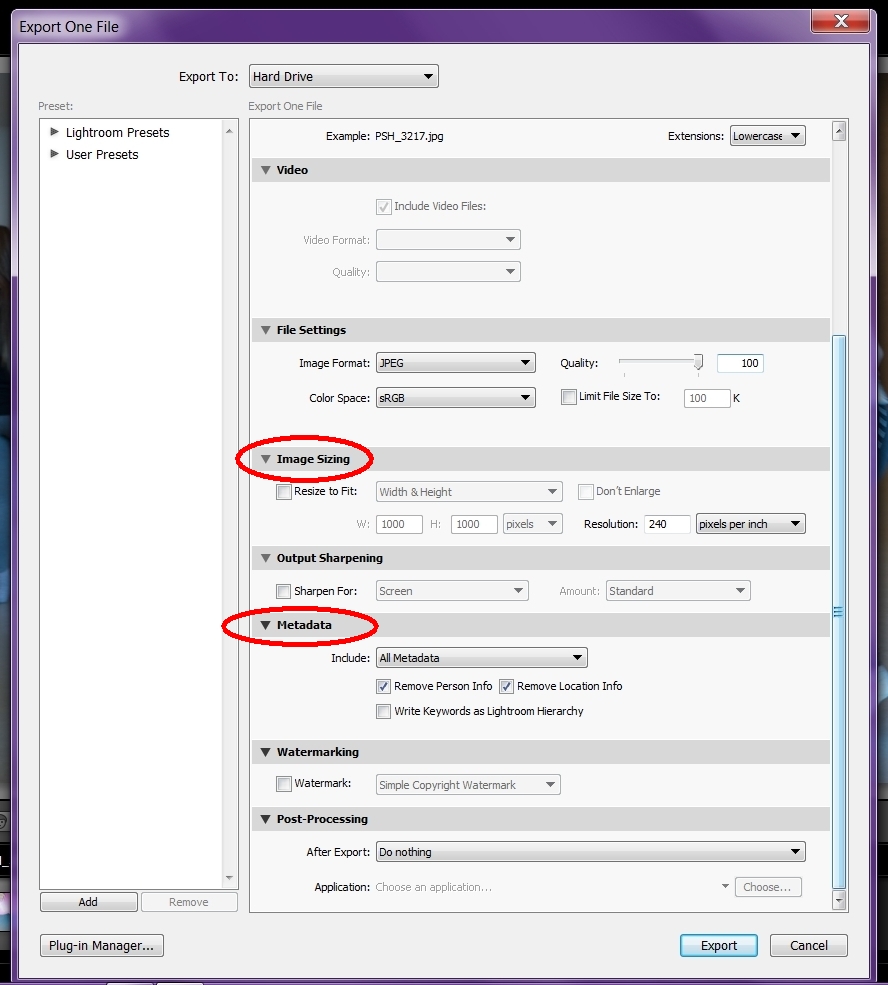
Task: Collapse the Image Sizing section
Action: tap(266, 459)
